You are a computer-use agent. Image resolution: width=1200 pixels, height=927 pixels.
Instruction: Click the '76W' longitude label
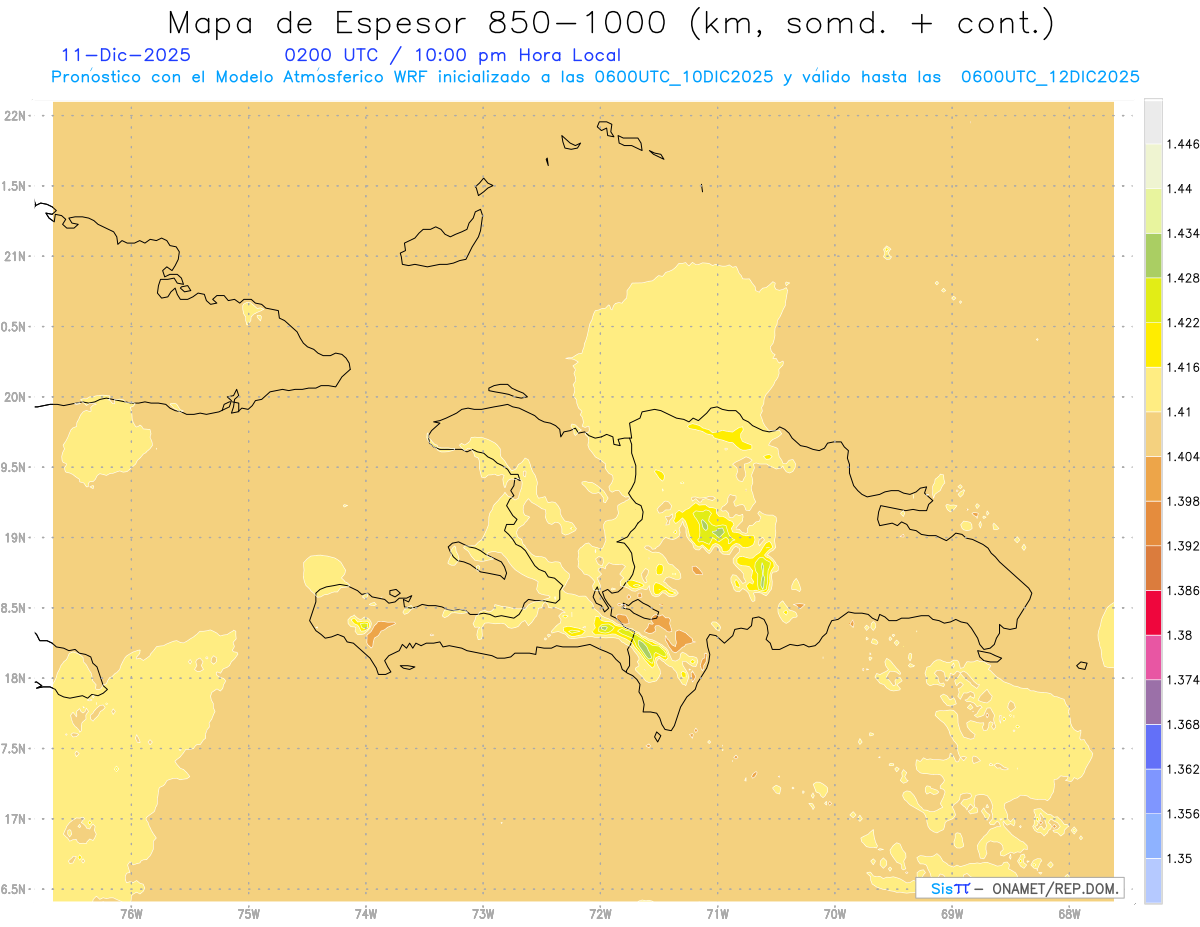[131, 914]
